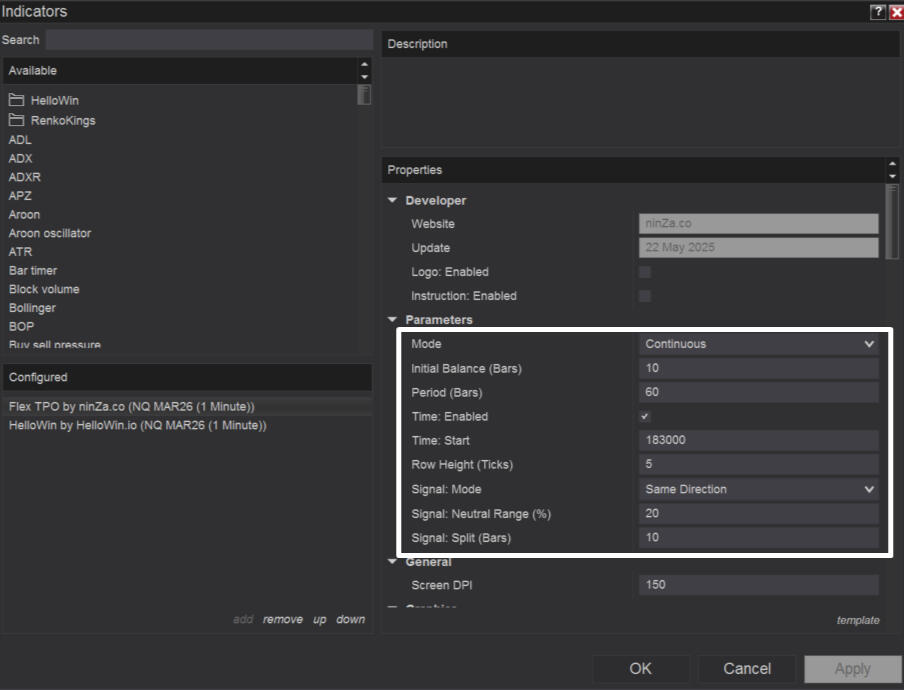
Task: Collapse the Parameters section
Action: pos(393,320)
